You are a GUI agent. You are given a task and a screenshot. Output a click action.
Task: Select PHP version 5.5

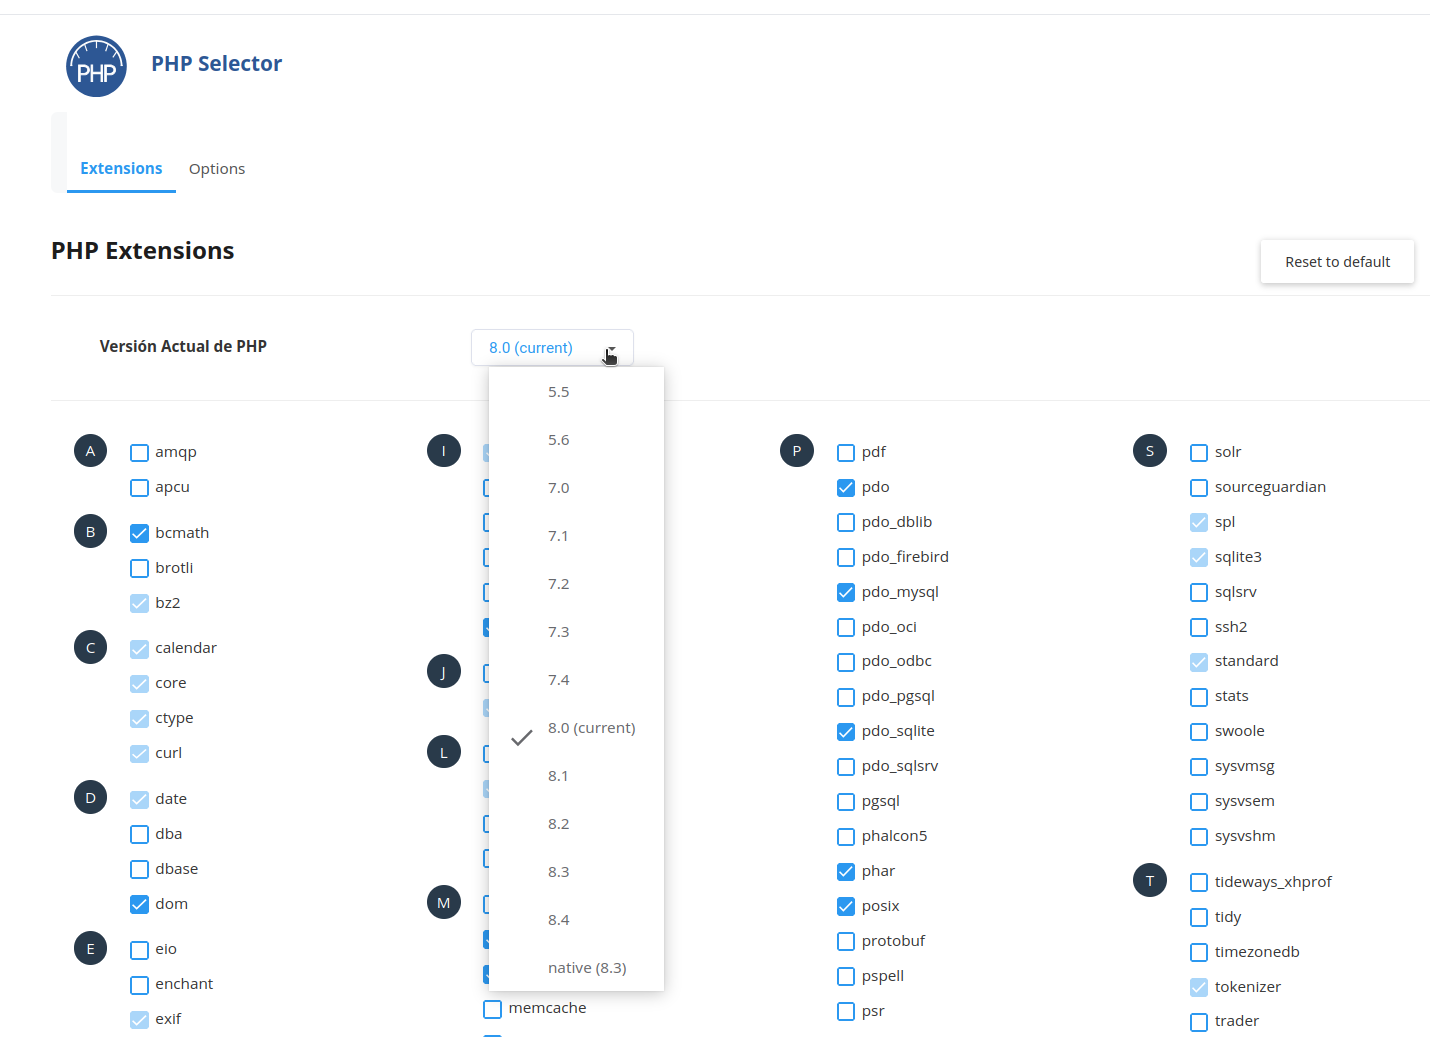(x=576, y=392)
